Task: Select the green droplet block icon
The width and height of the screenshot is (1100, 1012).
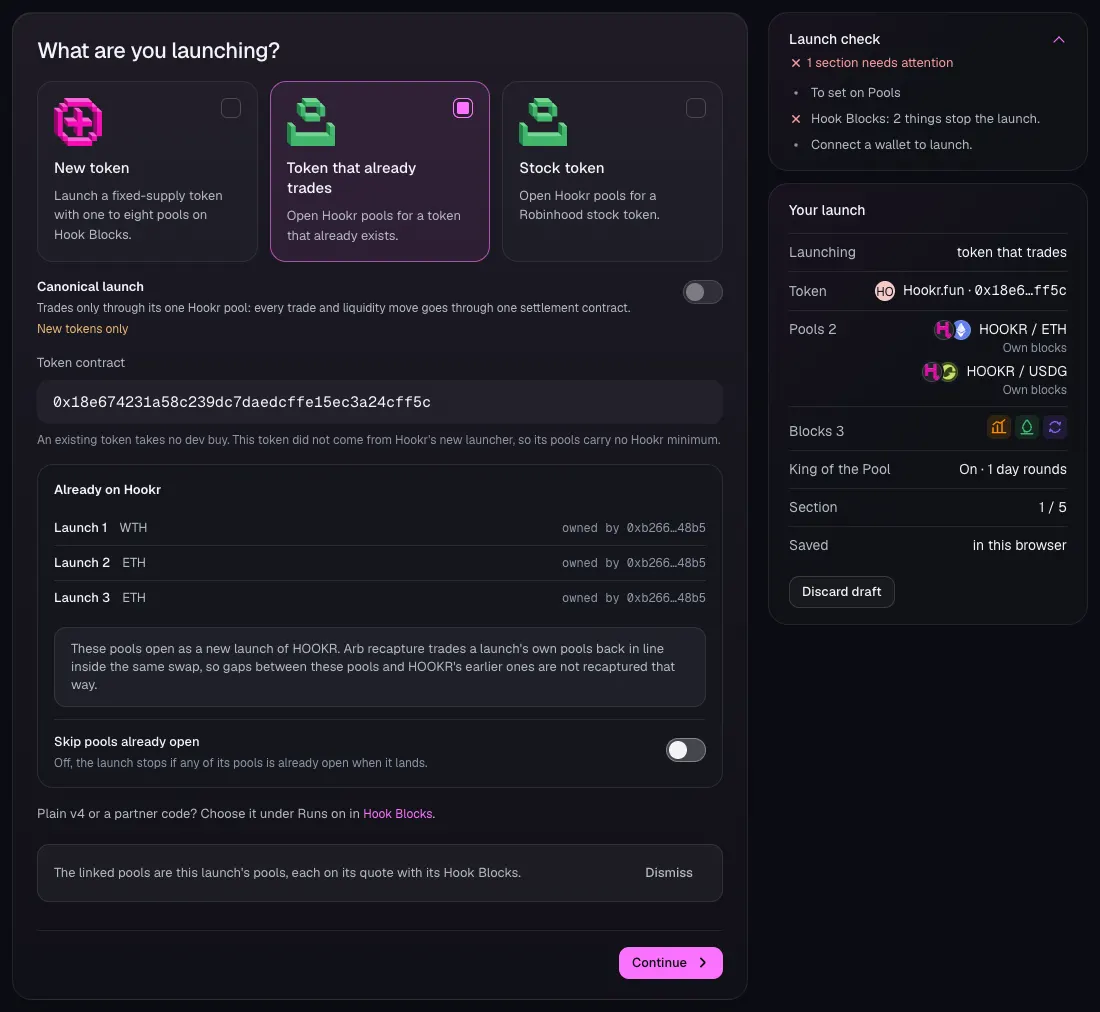Action: pyautogui.click(x=1026, y=426)
